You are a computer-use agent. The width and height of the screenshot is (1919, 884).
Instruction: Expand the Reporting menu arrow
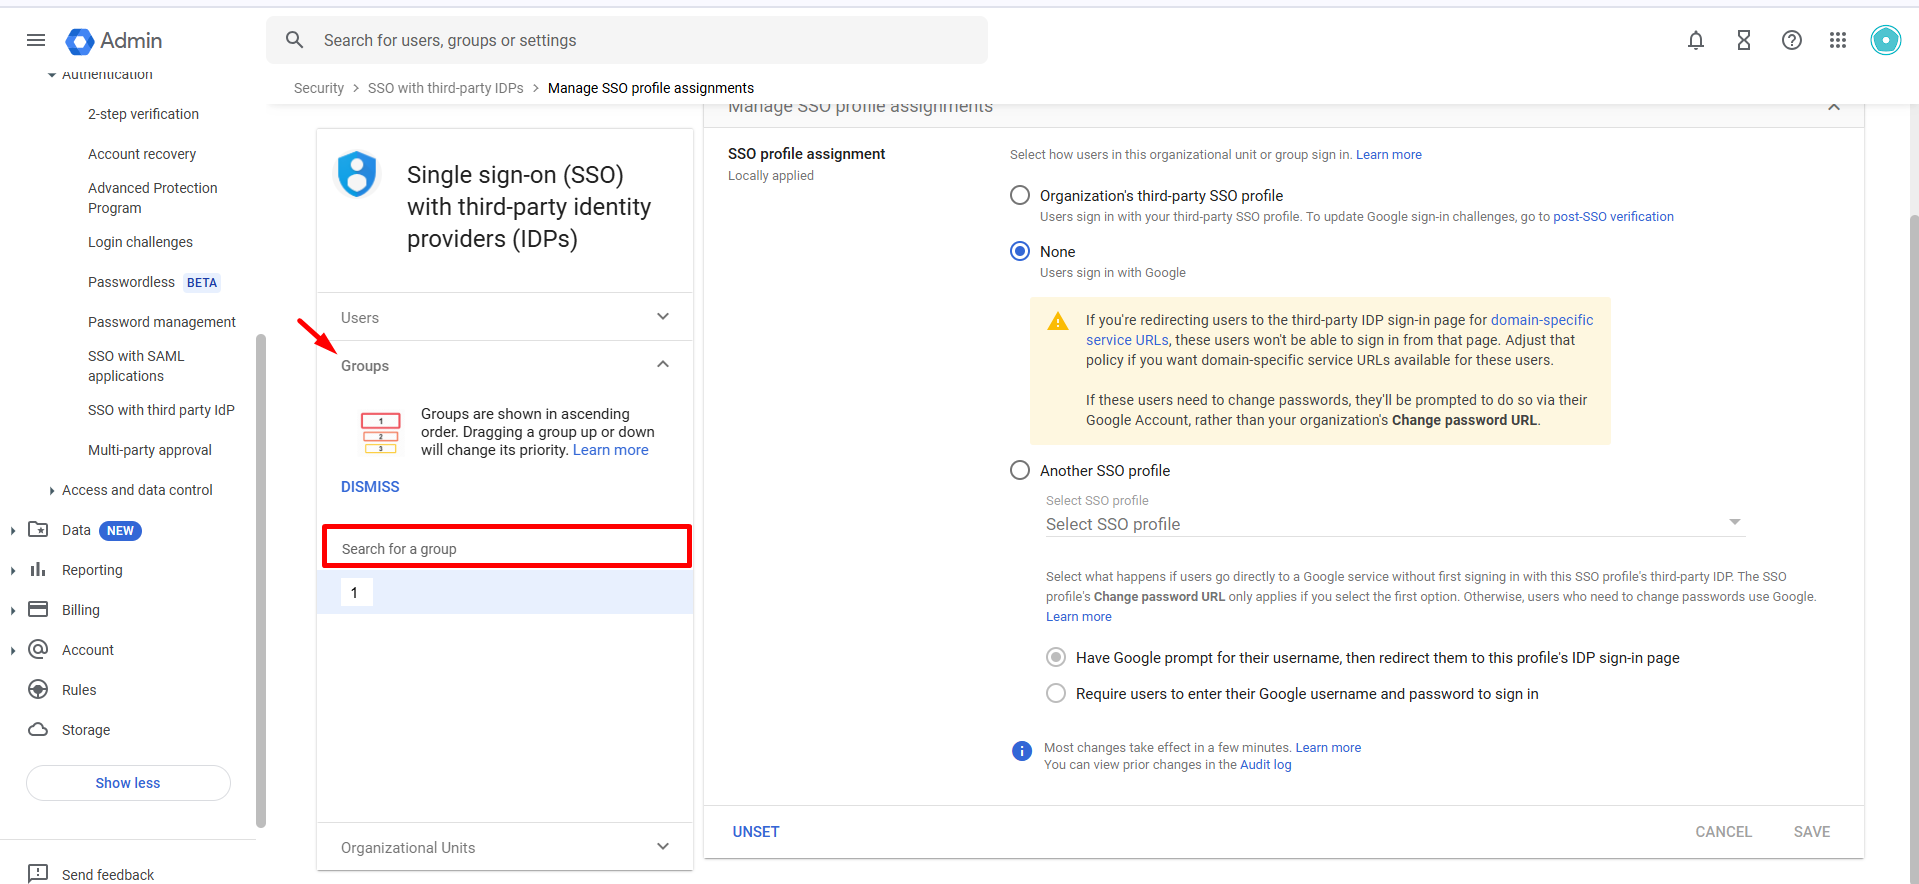point(12,570)
